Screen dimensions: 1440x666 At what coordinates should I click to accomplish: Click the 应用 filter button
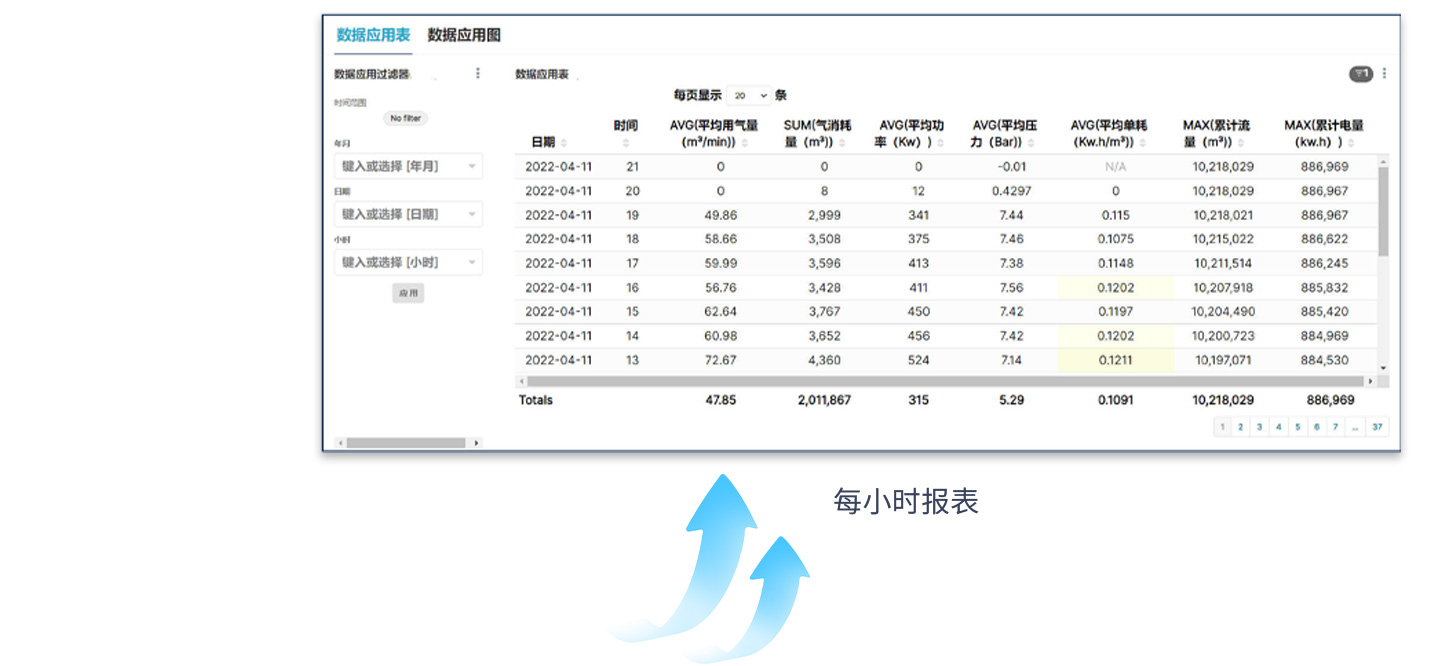pos(408,293)
